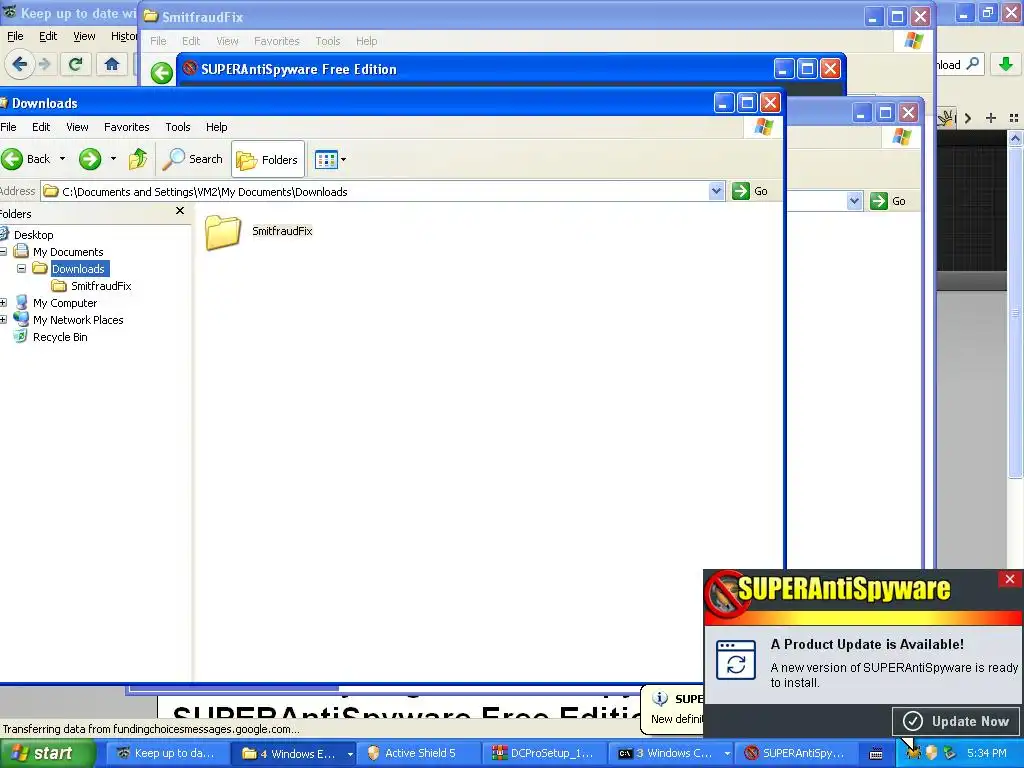Open the Help menu in Downloads window

coord(217,127)
